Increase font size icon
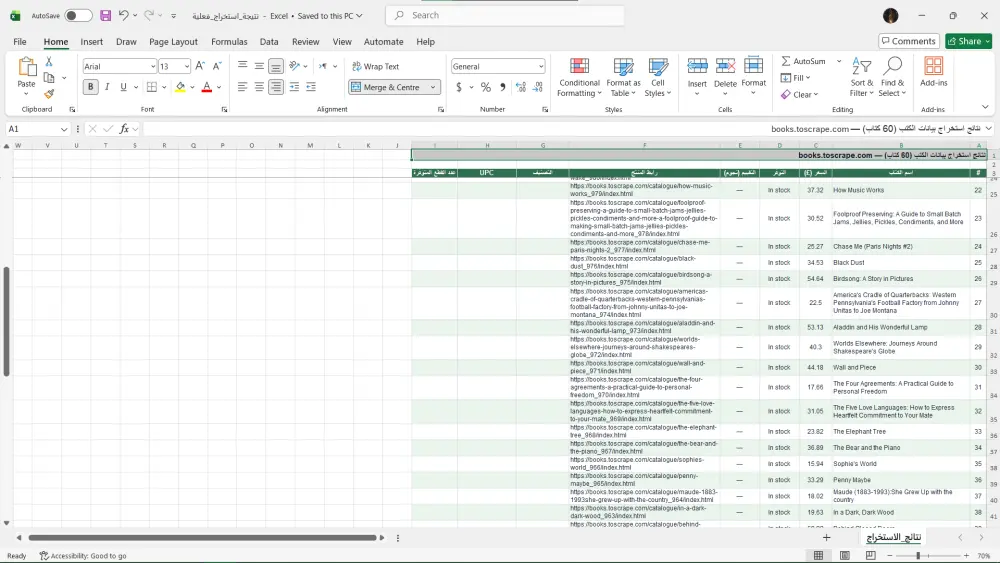 (200, 66)
